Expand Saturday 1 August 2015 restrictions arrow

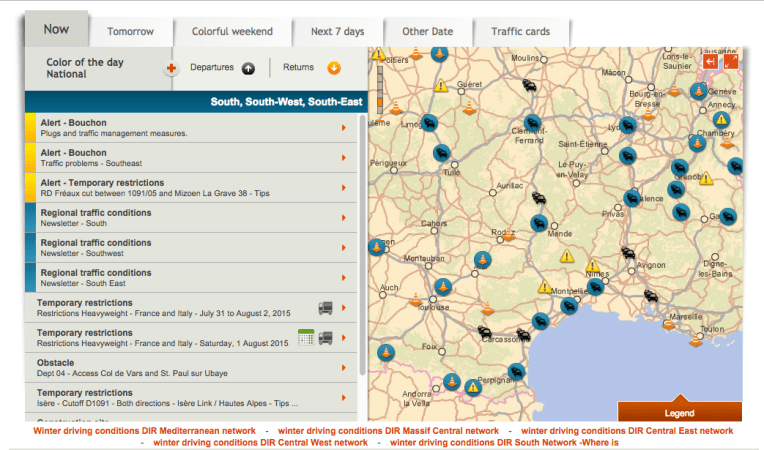344,338
